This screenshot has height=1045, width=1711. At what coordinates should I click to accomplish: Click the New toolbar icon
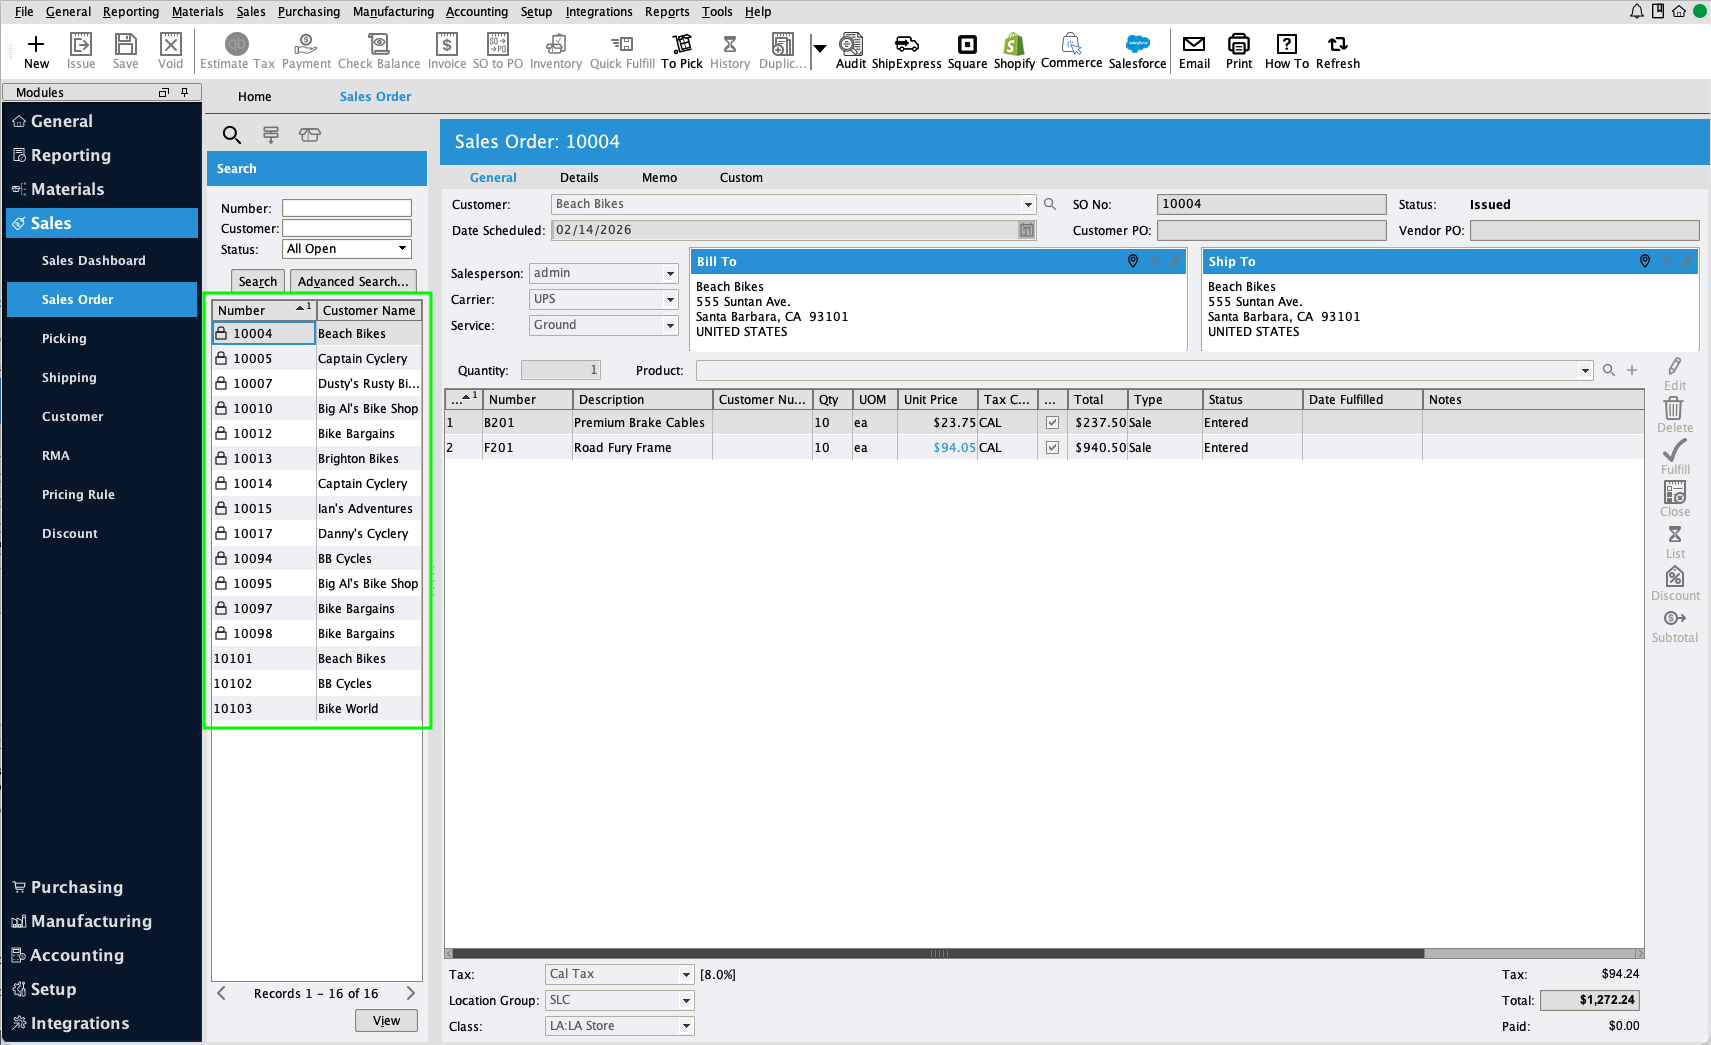pos(36,51)
